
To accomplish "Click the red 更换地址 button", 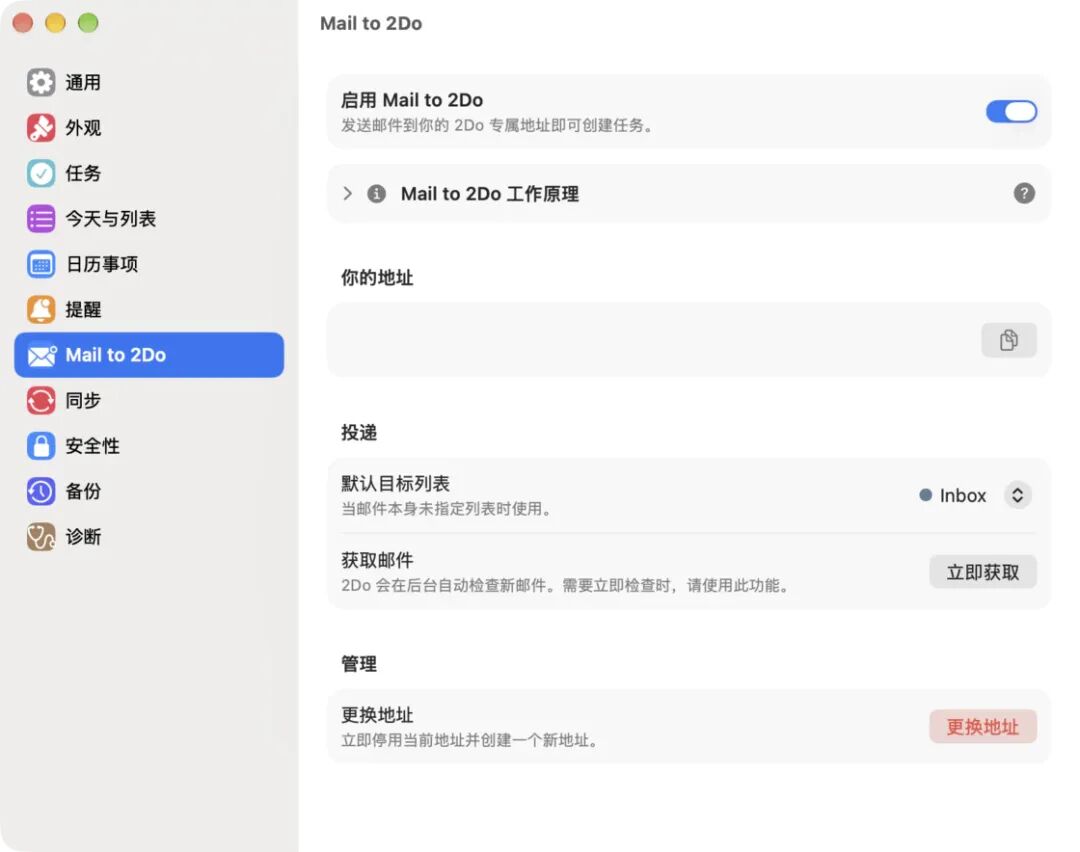I will coord(983,727).
